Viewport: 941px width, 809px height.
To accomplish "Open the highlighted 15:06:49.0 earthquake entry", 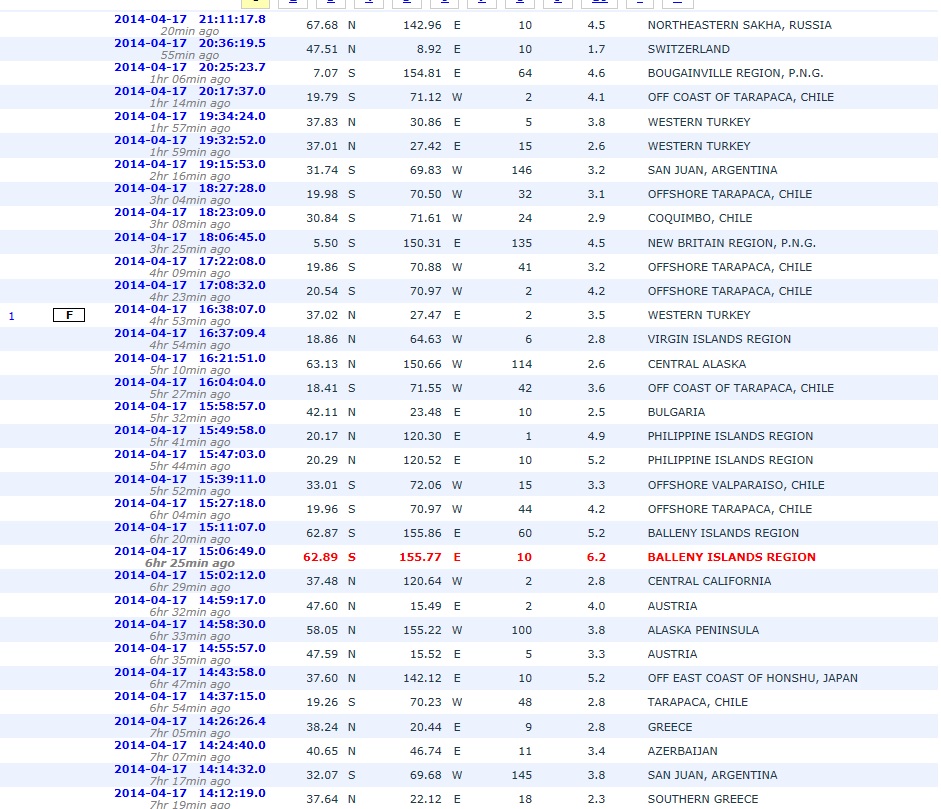I will pos(190,552).
